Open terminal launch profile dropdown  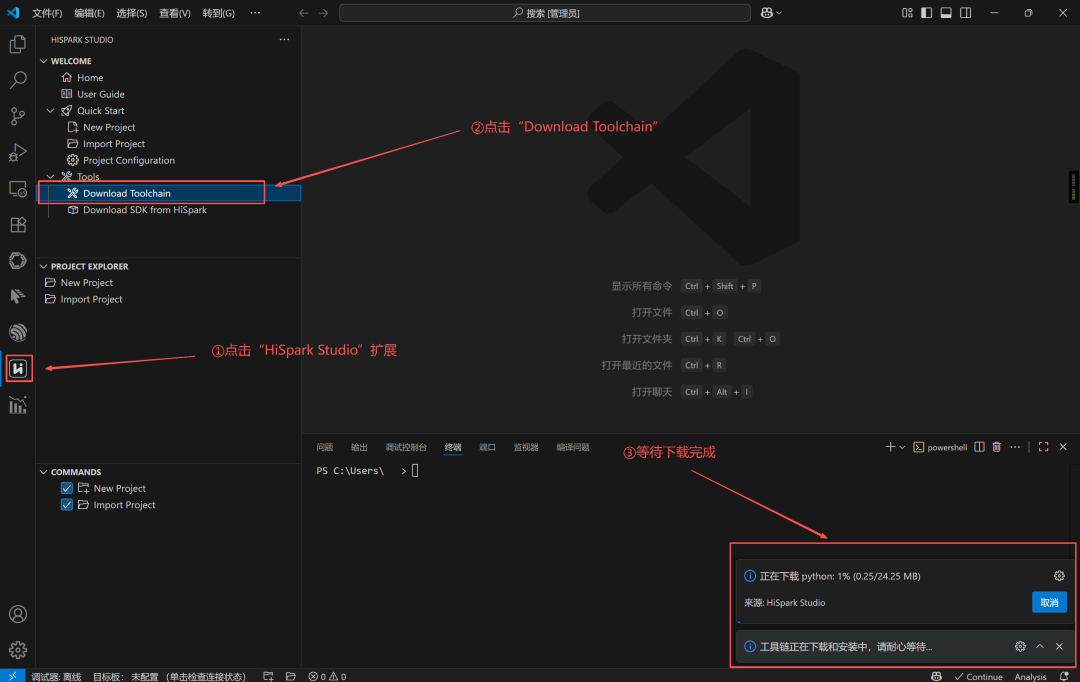[x=902, y=448]
